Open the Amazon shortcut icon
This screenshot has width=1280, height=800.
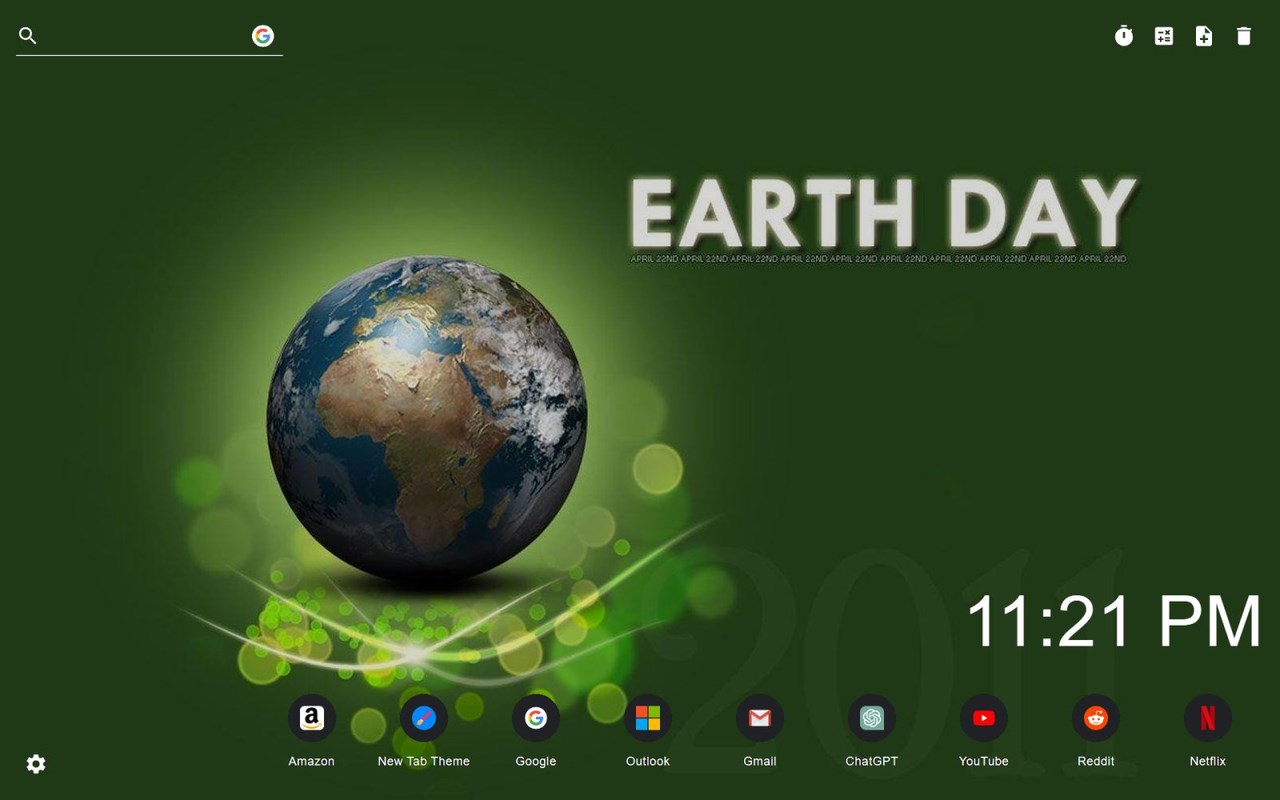(312, 718)
